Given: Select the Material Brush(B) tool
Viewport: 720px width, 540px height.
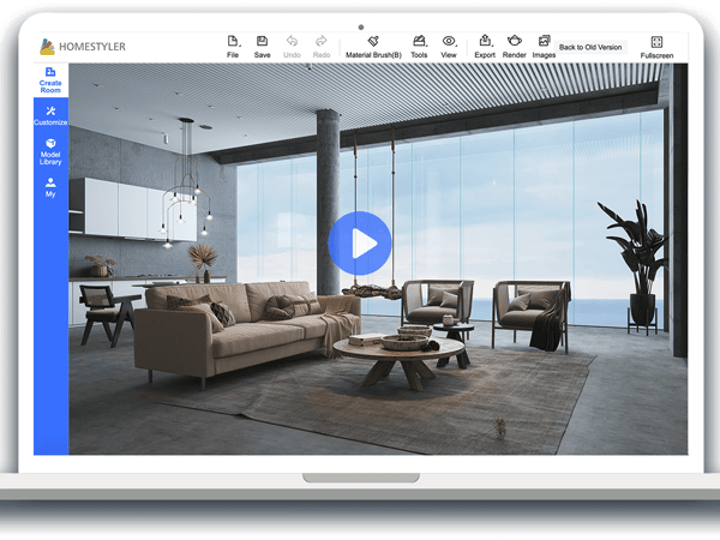Looking at the screenshot, I should [x=373, y=46].
